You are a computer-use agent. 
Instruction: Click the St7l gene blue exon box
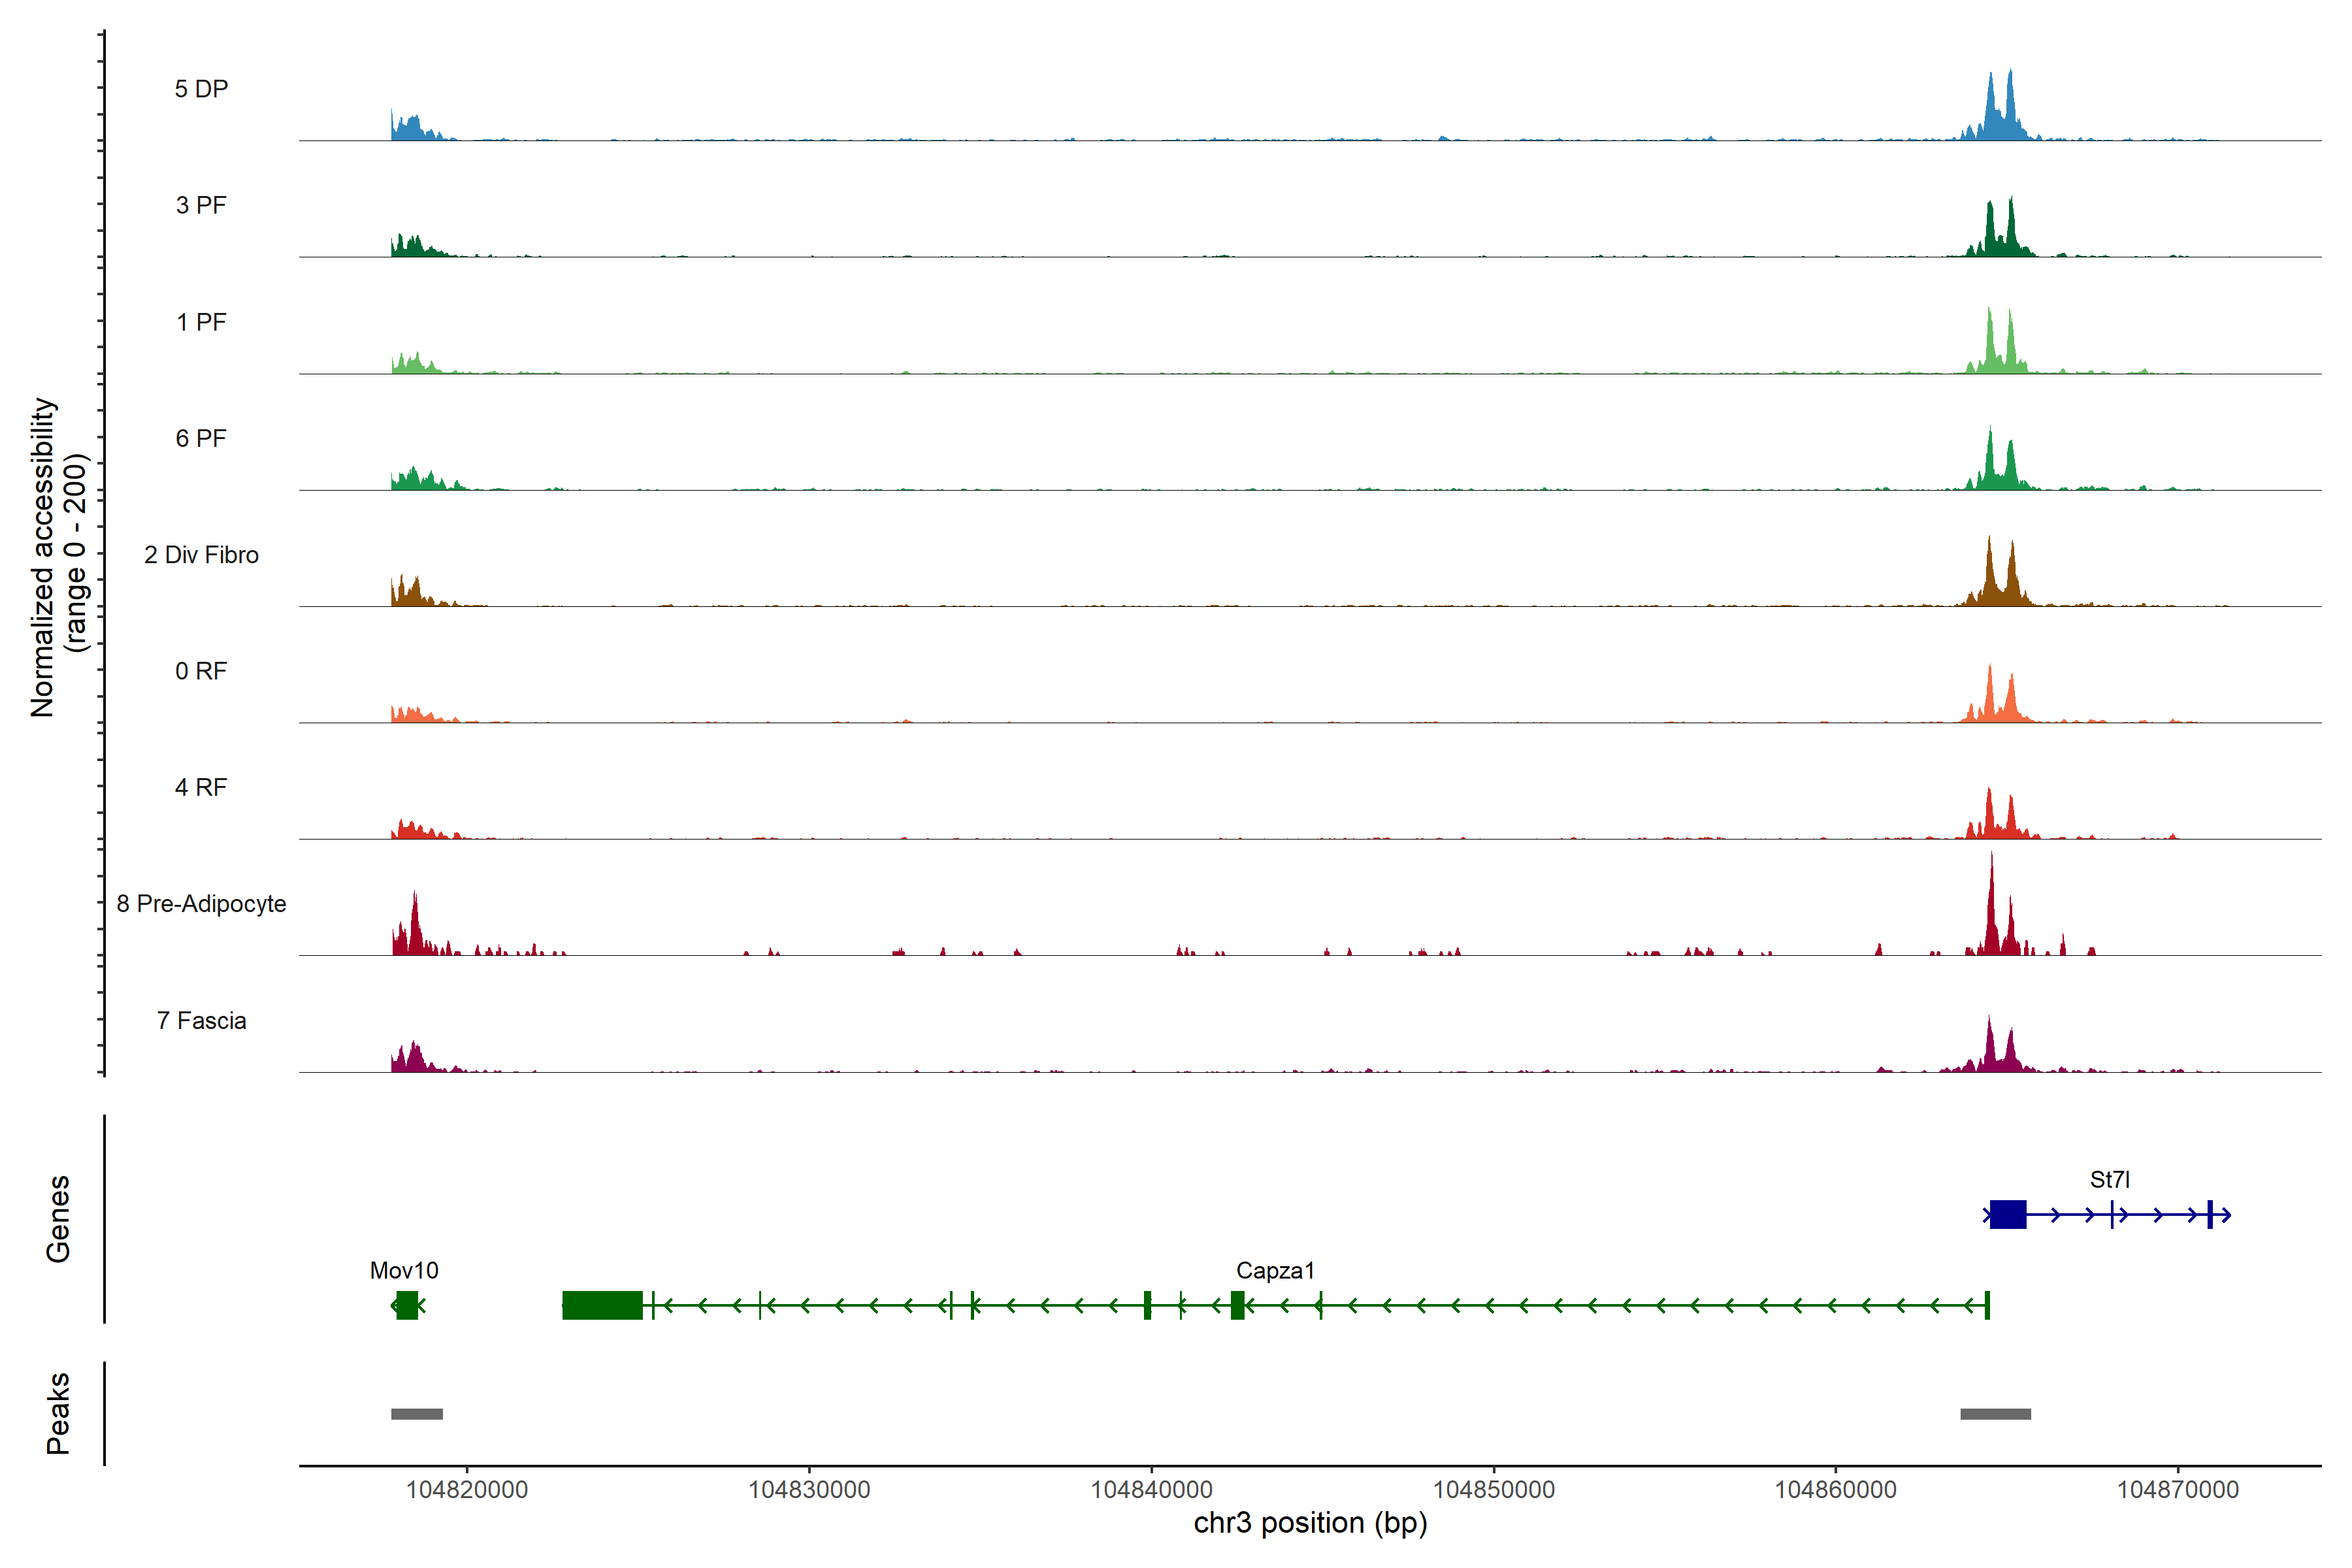coord(2007,1214)
